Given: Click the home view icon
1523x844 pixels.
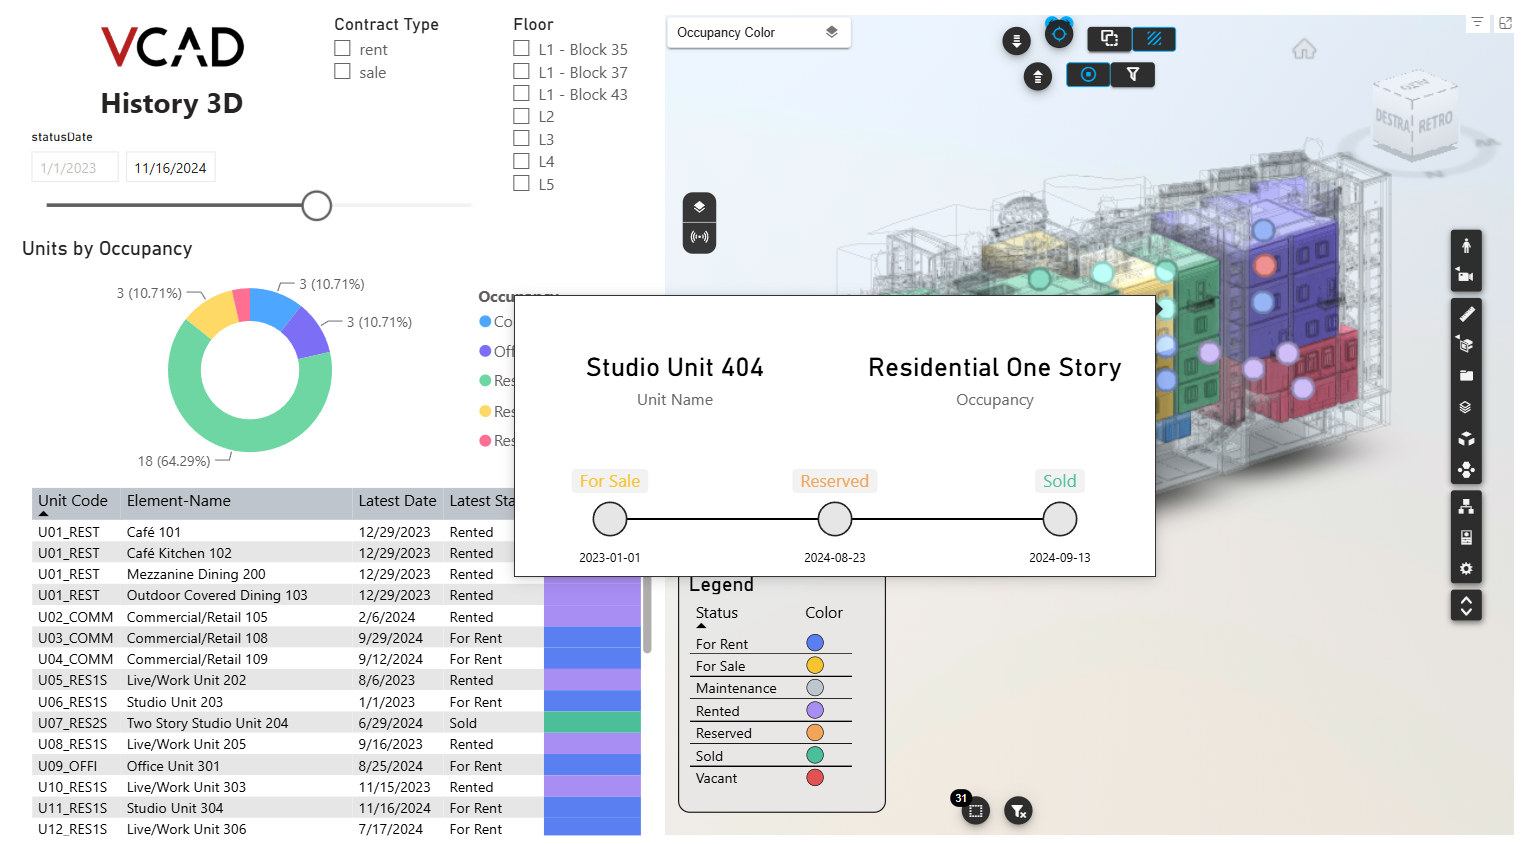Looking at the screenshot, I should 1304,49.
